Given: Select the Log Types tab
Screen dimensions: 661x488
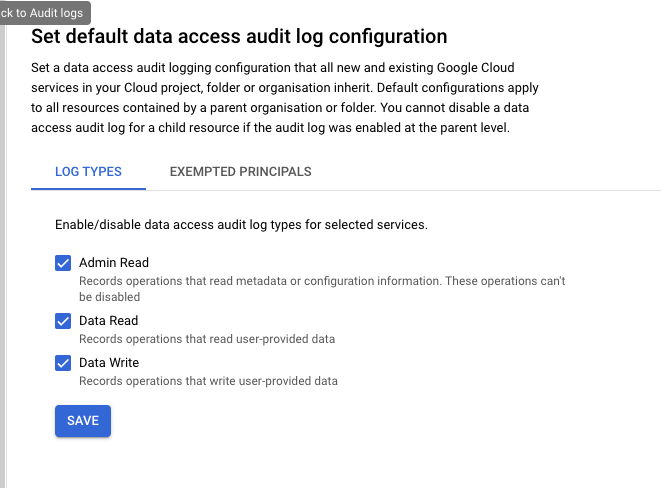Looking at the screenshot, I should tap(88, 172).
